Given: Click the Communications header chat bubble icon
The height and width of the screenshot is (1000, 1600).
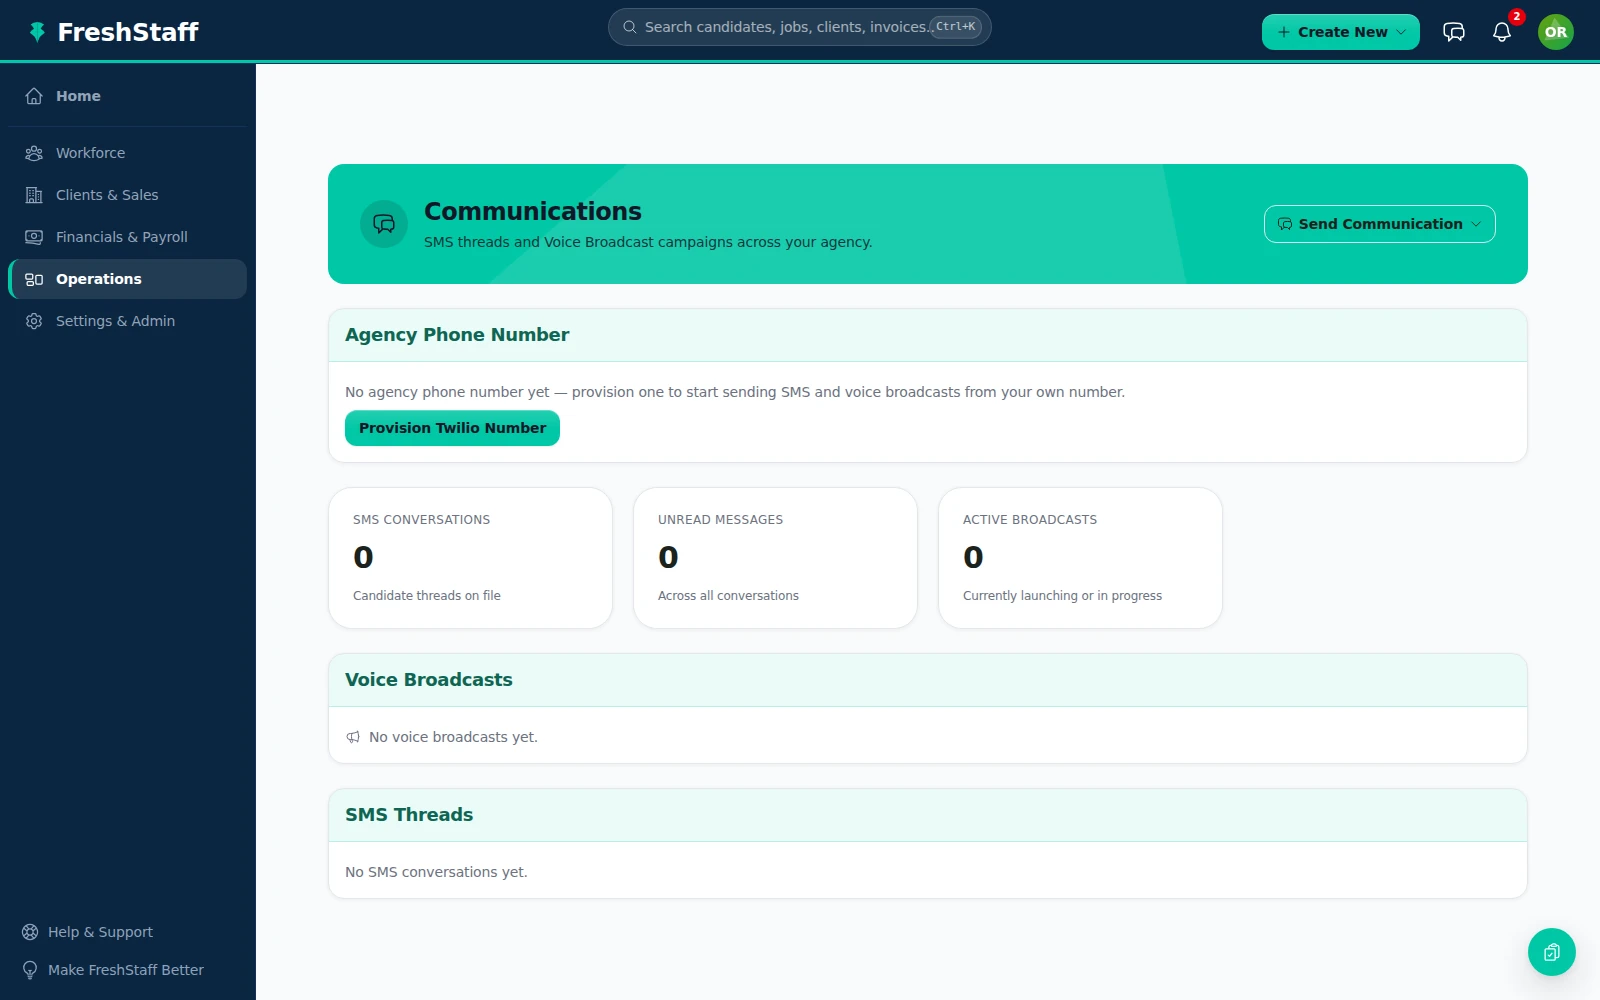Looking at the screenshot, I should 384,224.
